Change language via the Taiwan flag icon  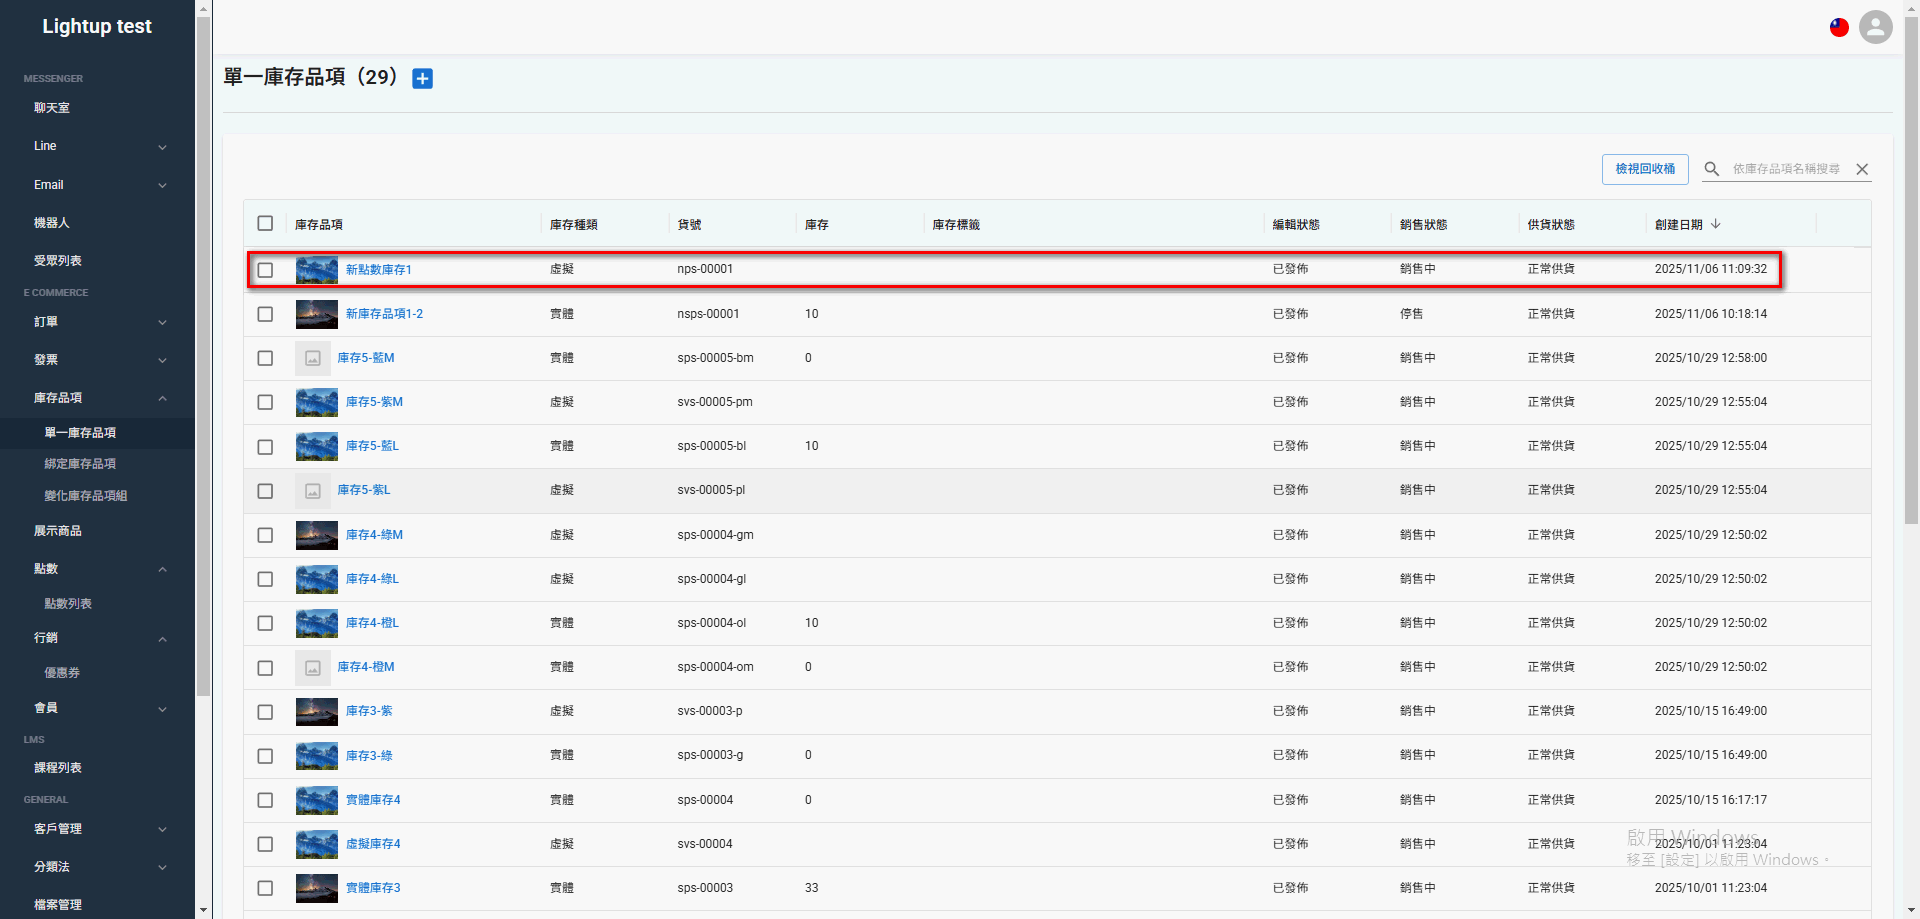coord(1839,27)
